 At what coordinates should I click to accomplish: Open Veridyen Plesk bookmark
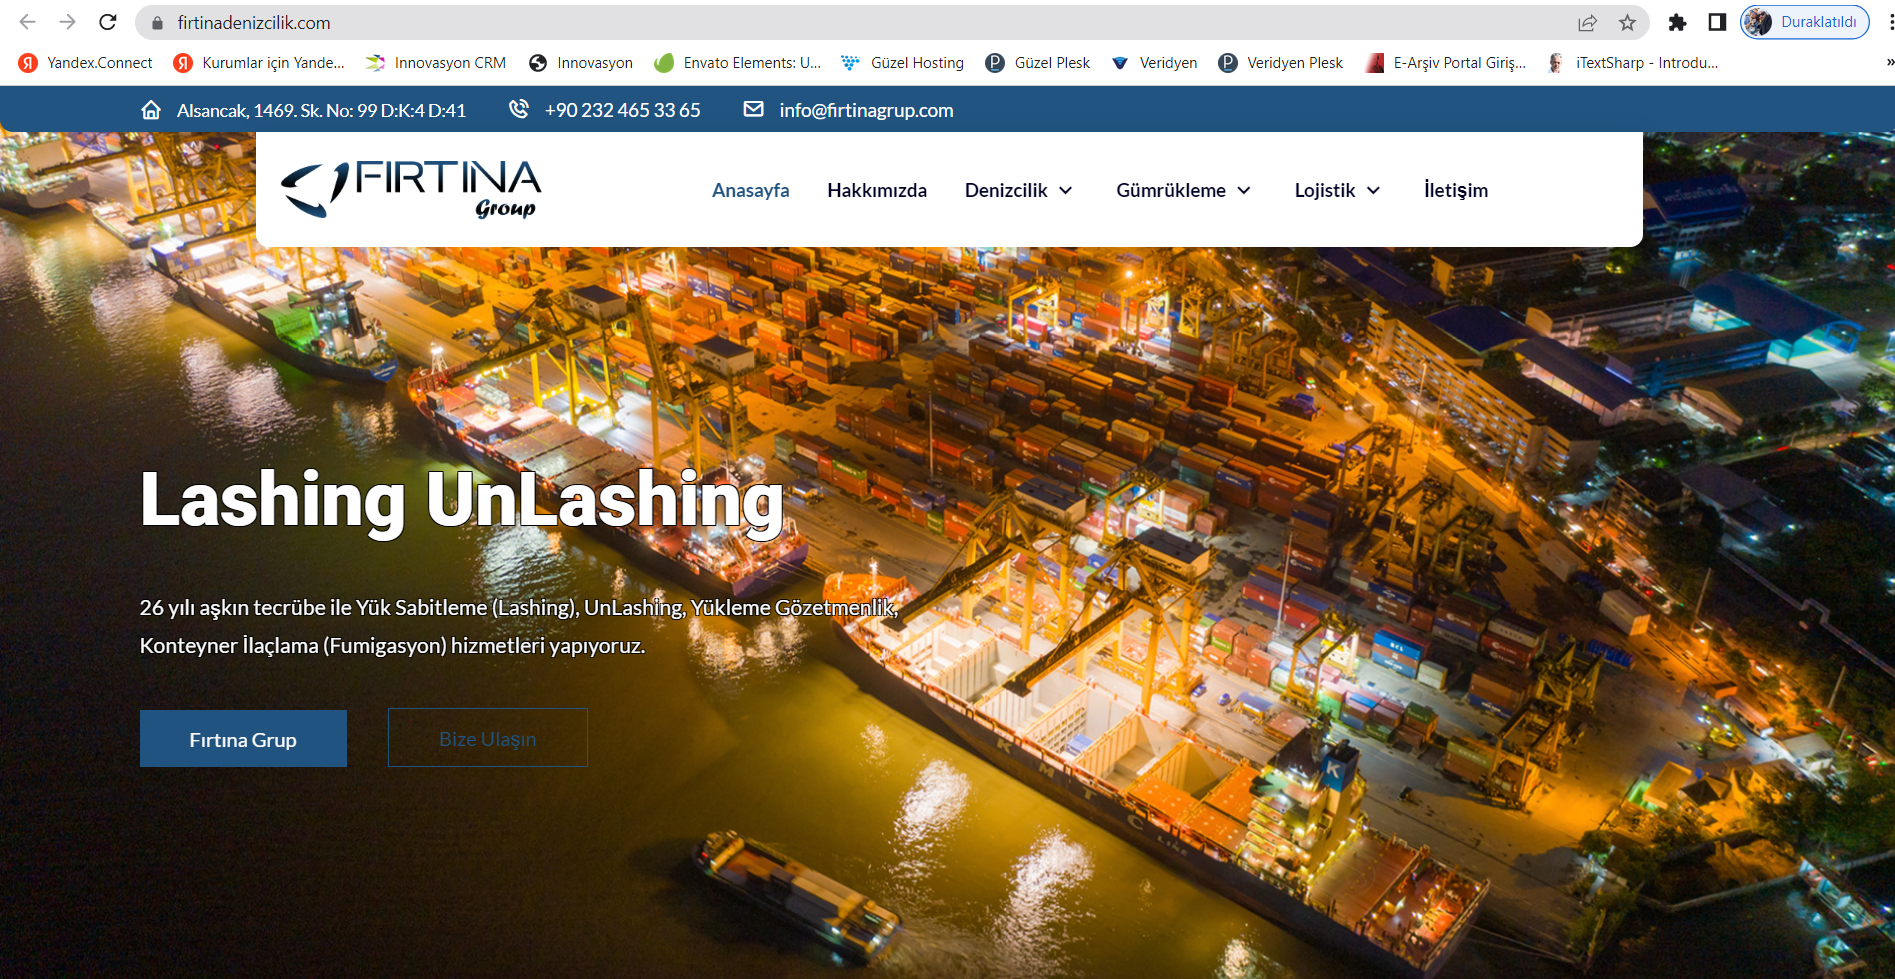1281,63
